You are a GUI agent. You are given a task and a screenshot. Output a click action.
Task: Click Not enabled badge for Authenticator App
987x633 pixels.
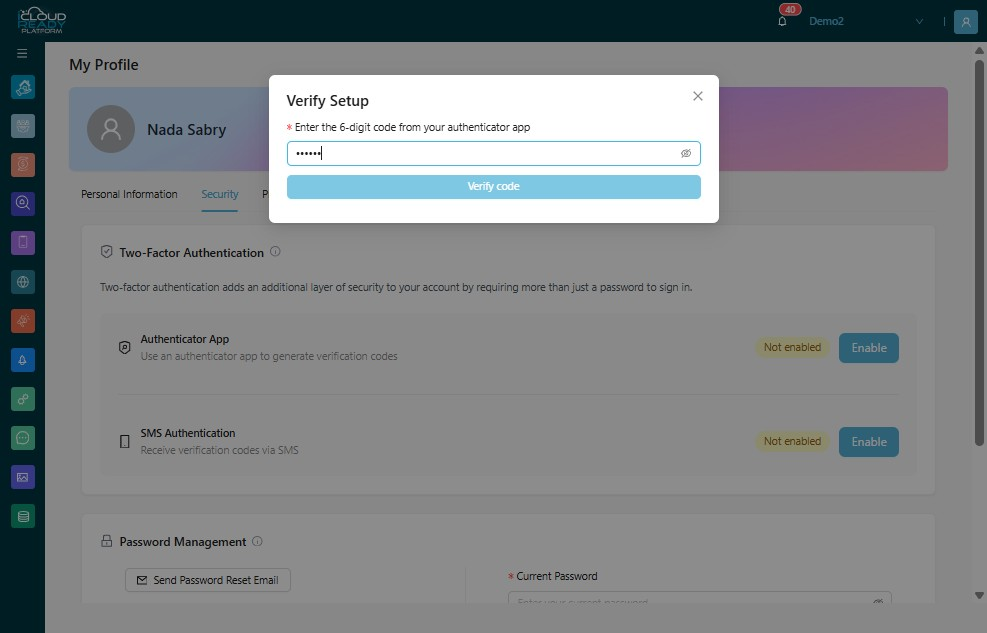coord(792,347)
